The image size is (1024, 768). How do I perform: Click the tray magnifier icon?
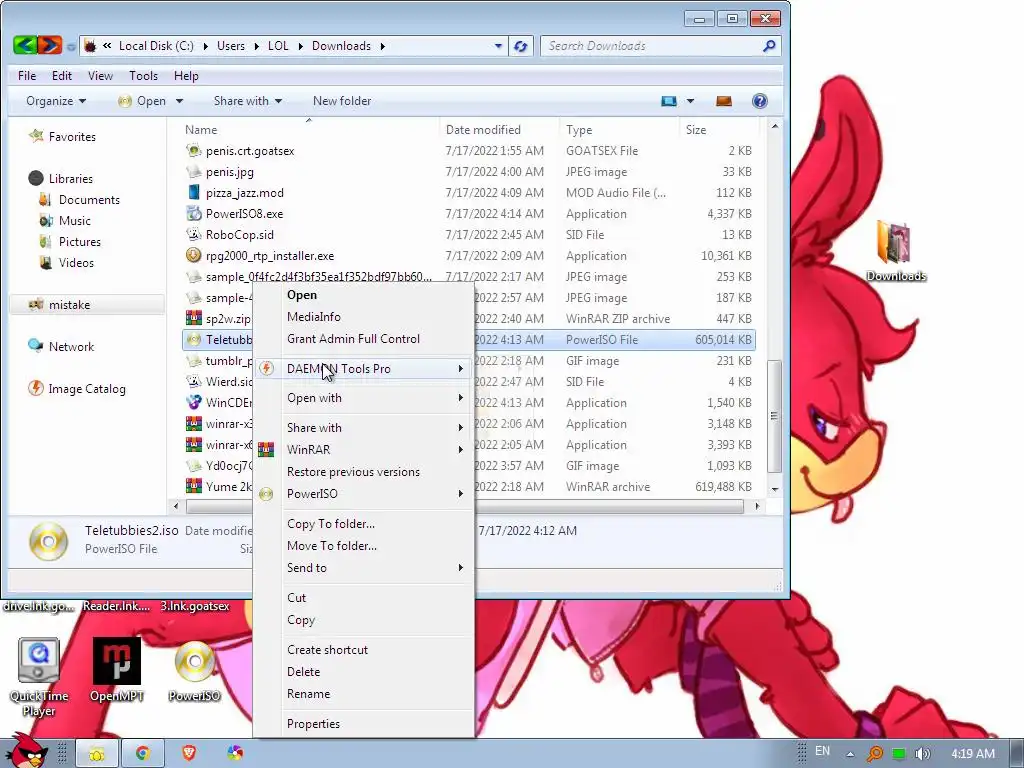(x=874, y=754)
